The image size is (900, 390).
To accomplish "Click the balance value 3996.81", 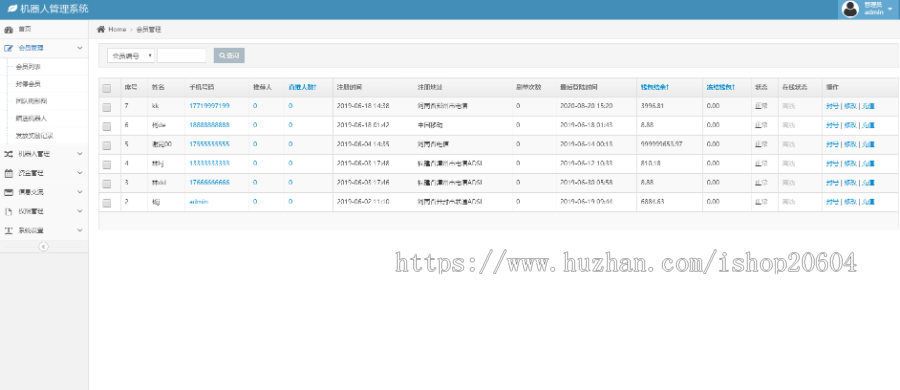I will click(652, 106).
